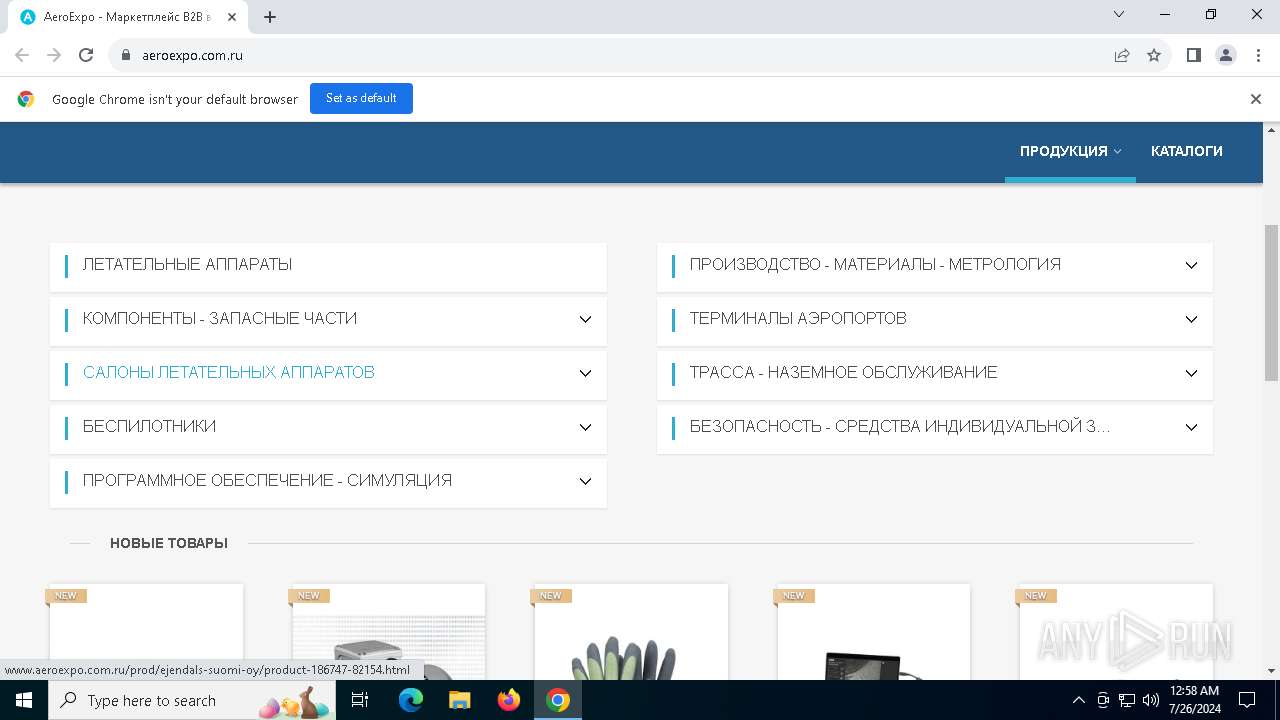
Task: Expand ТЕРМИНАЛЫ АЭРОПОРТОВ chevron
Action: point(1191,319)
